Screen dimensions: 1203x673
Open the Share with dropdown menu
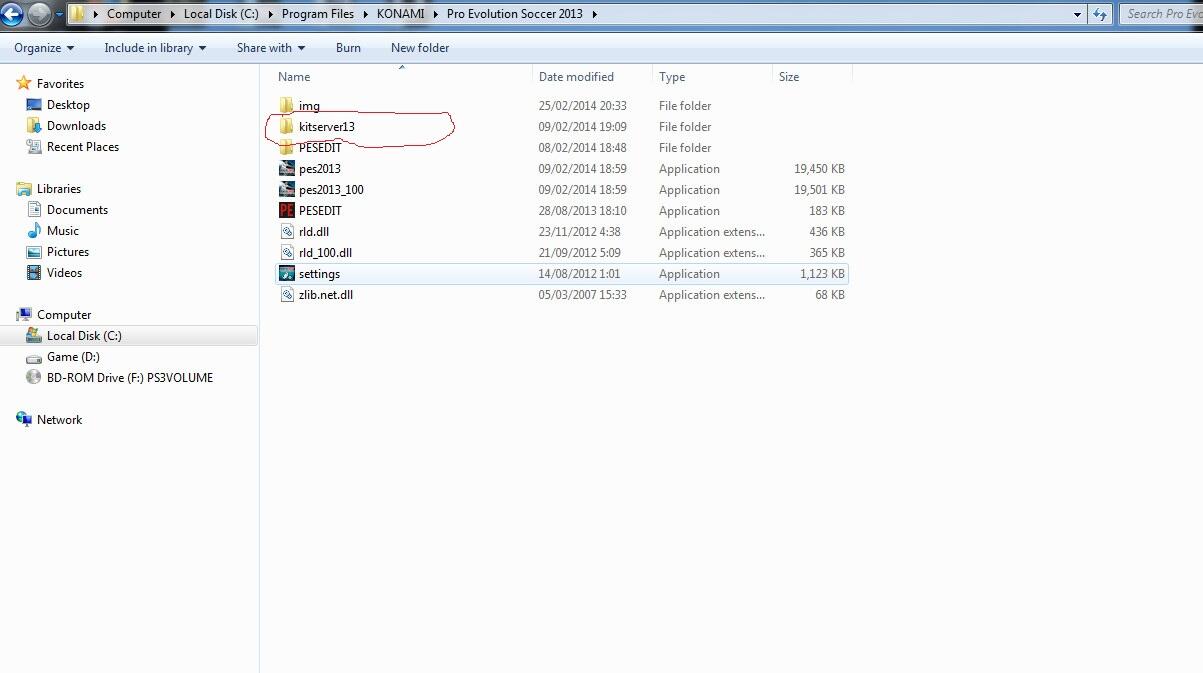271,47
